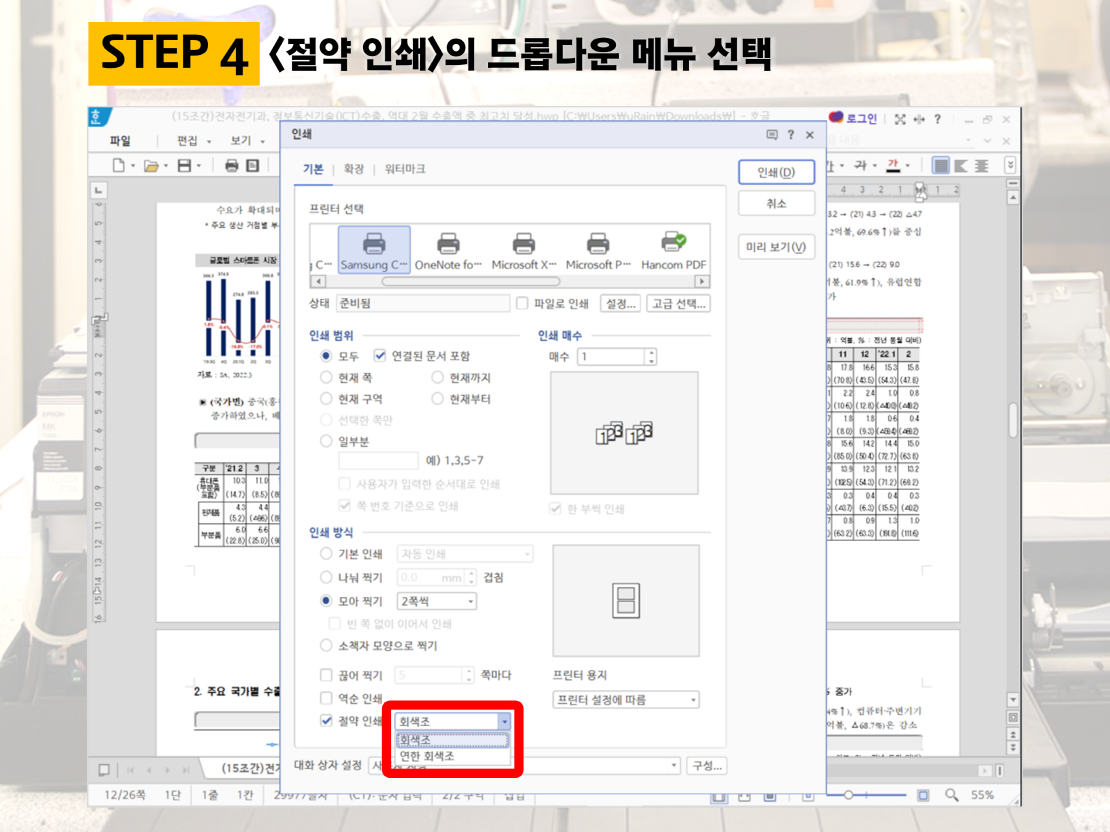The width and height of the screenshot is (1110, 832).
Task: Click the new document icon in Hangul toolbar
Action: coord(118,166)
